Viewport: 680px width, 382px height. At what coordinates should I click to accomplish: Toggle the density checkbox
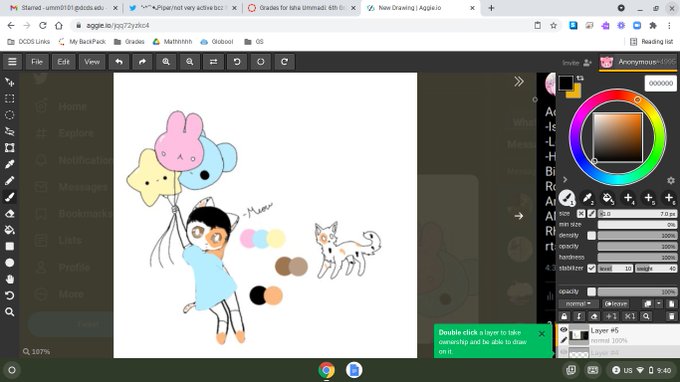[x=592, y=235]
